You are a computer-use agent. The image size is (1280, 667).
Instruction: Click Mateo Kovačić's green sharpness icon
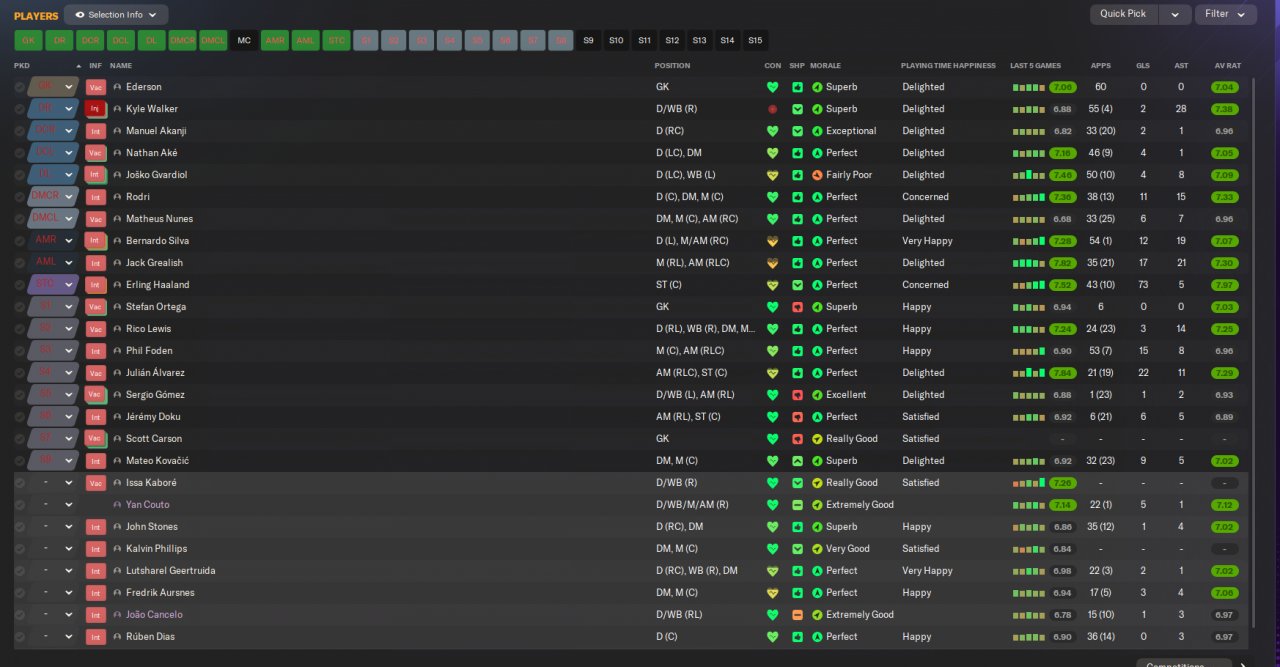click(797, 461)
